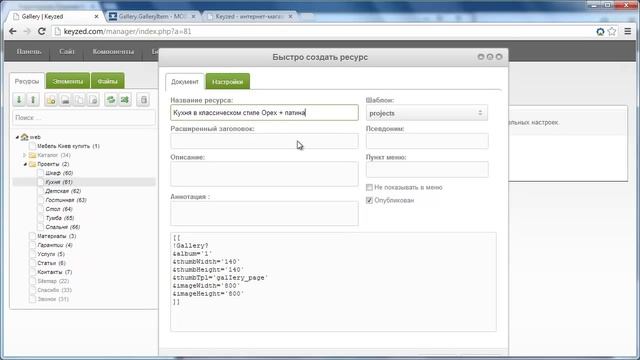Open the Шаблон projects dropdown
This screenshot has width=640, height=360.
[427, 113]
